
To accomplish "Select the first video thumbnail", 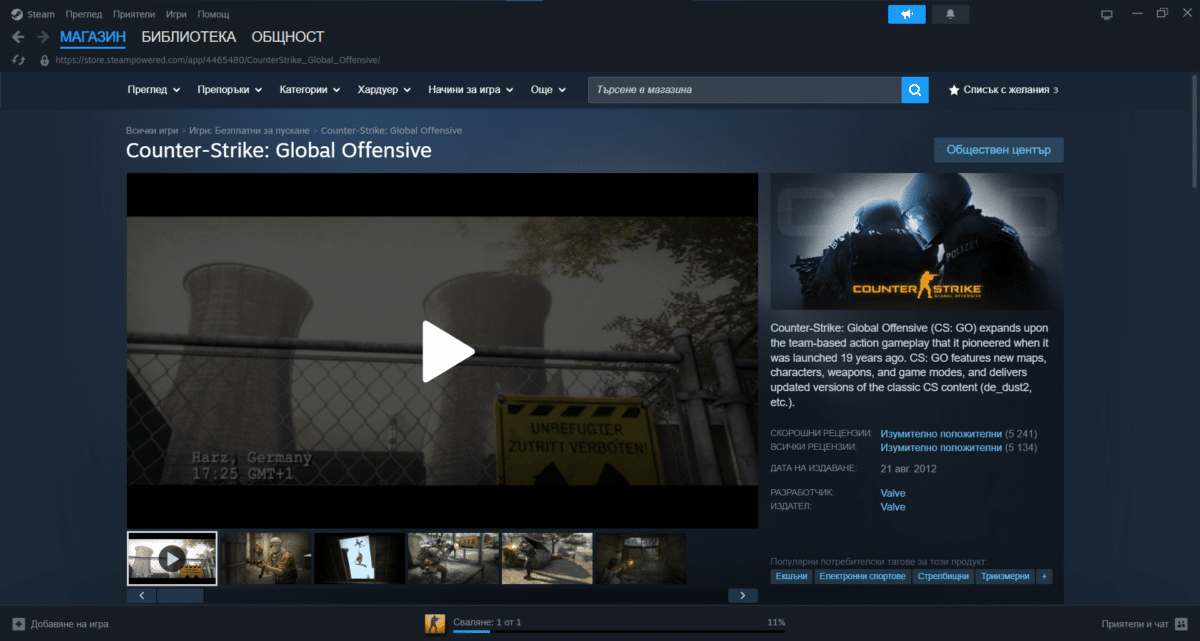I will (172, 558).
